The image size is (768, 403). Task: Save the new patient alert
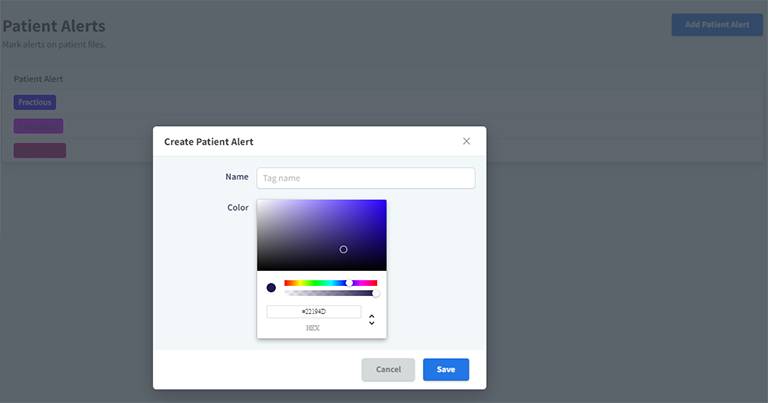[446, 370]
